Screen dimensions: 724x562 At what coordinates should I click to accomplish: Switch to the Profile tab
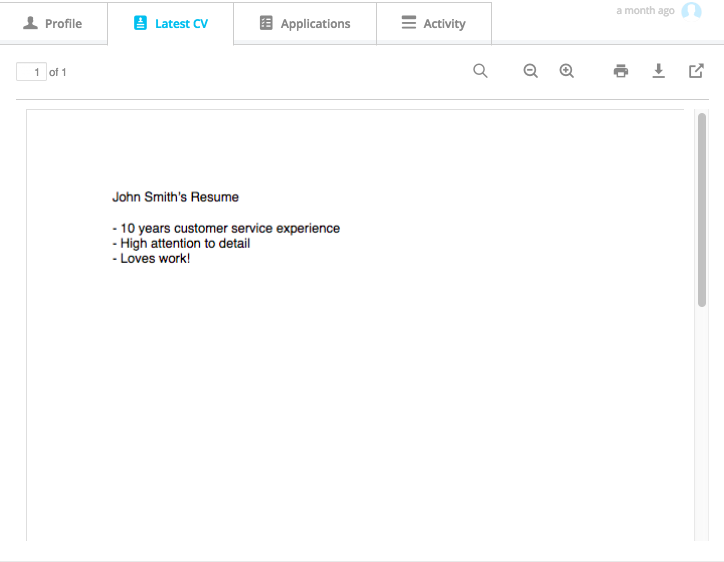pyautogui.click(x=63, y=23)
